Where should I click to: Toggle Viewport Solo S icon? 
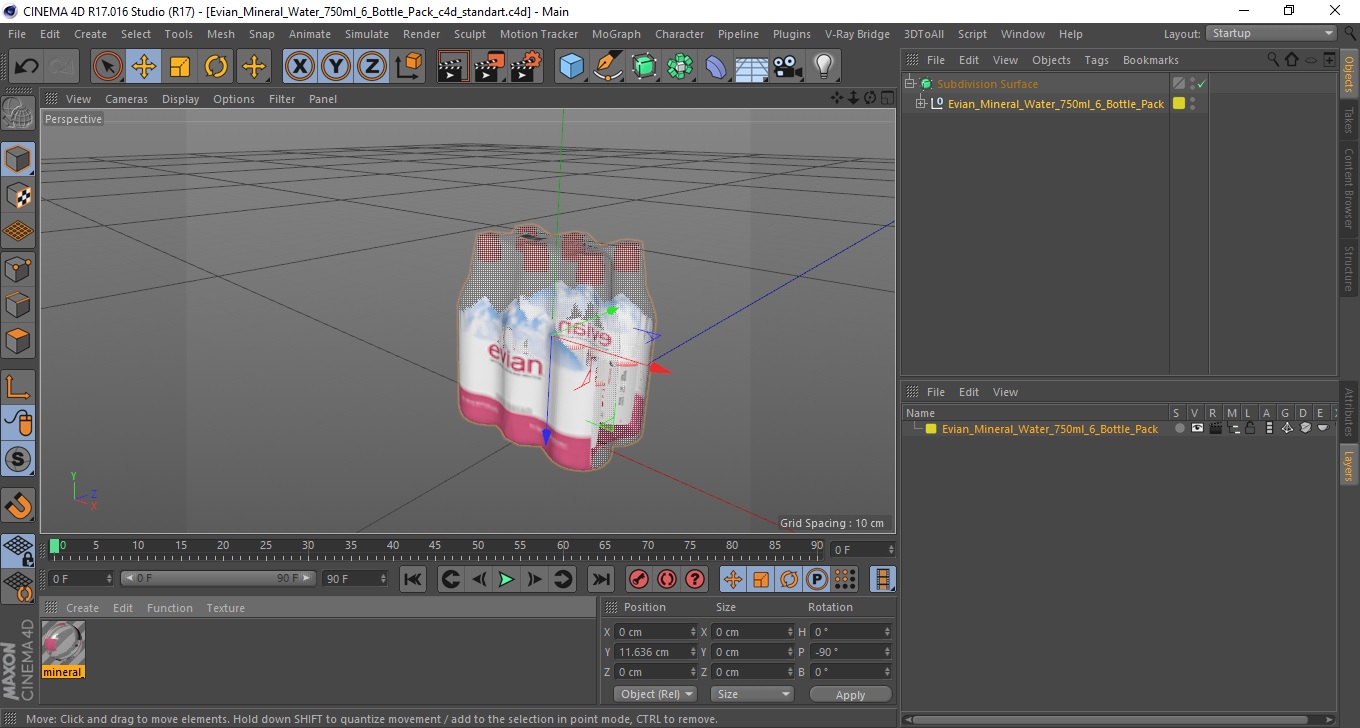coord(18,460)
